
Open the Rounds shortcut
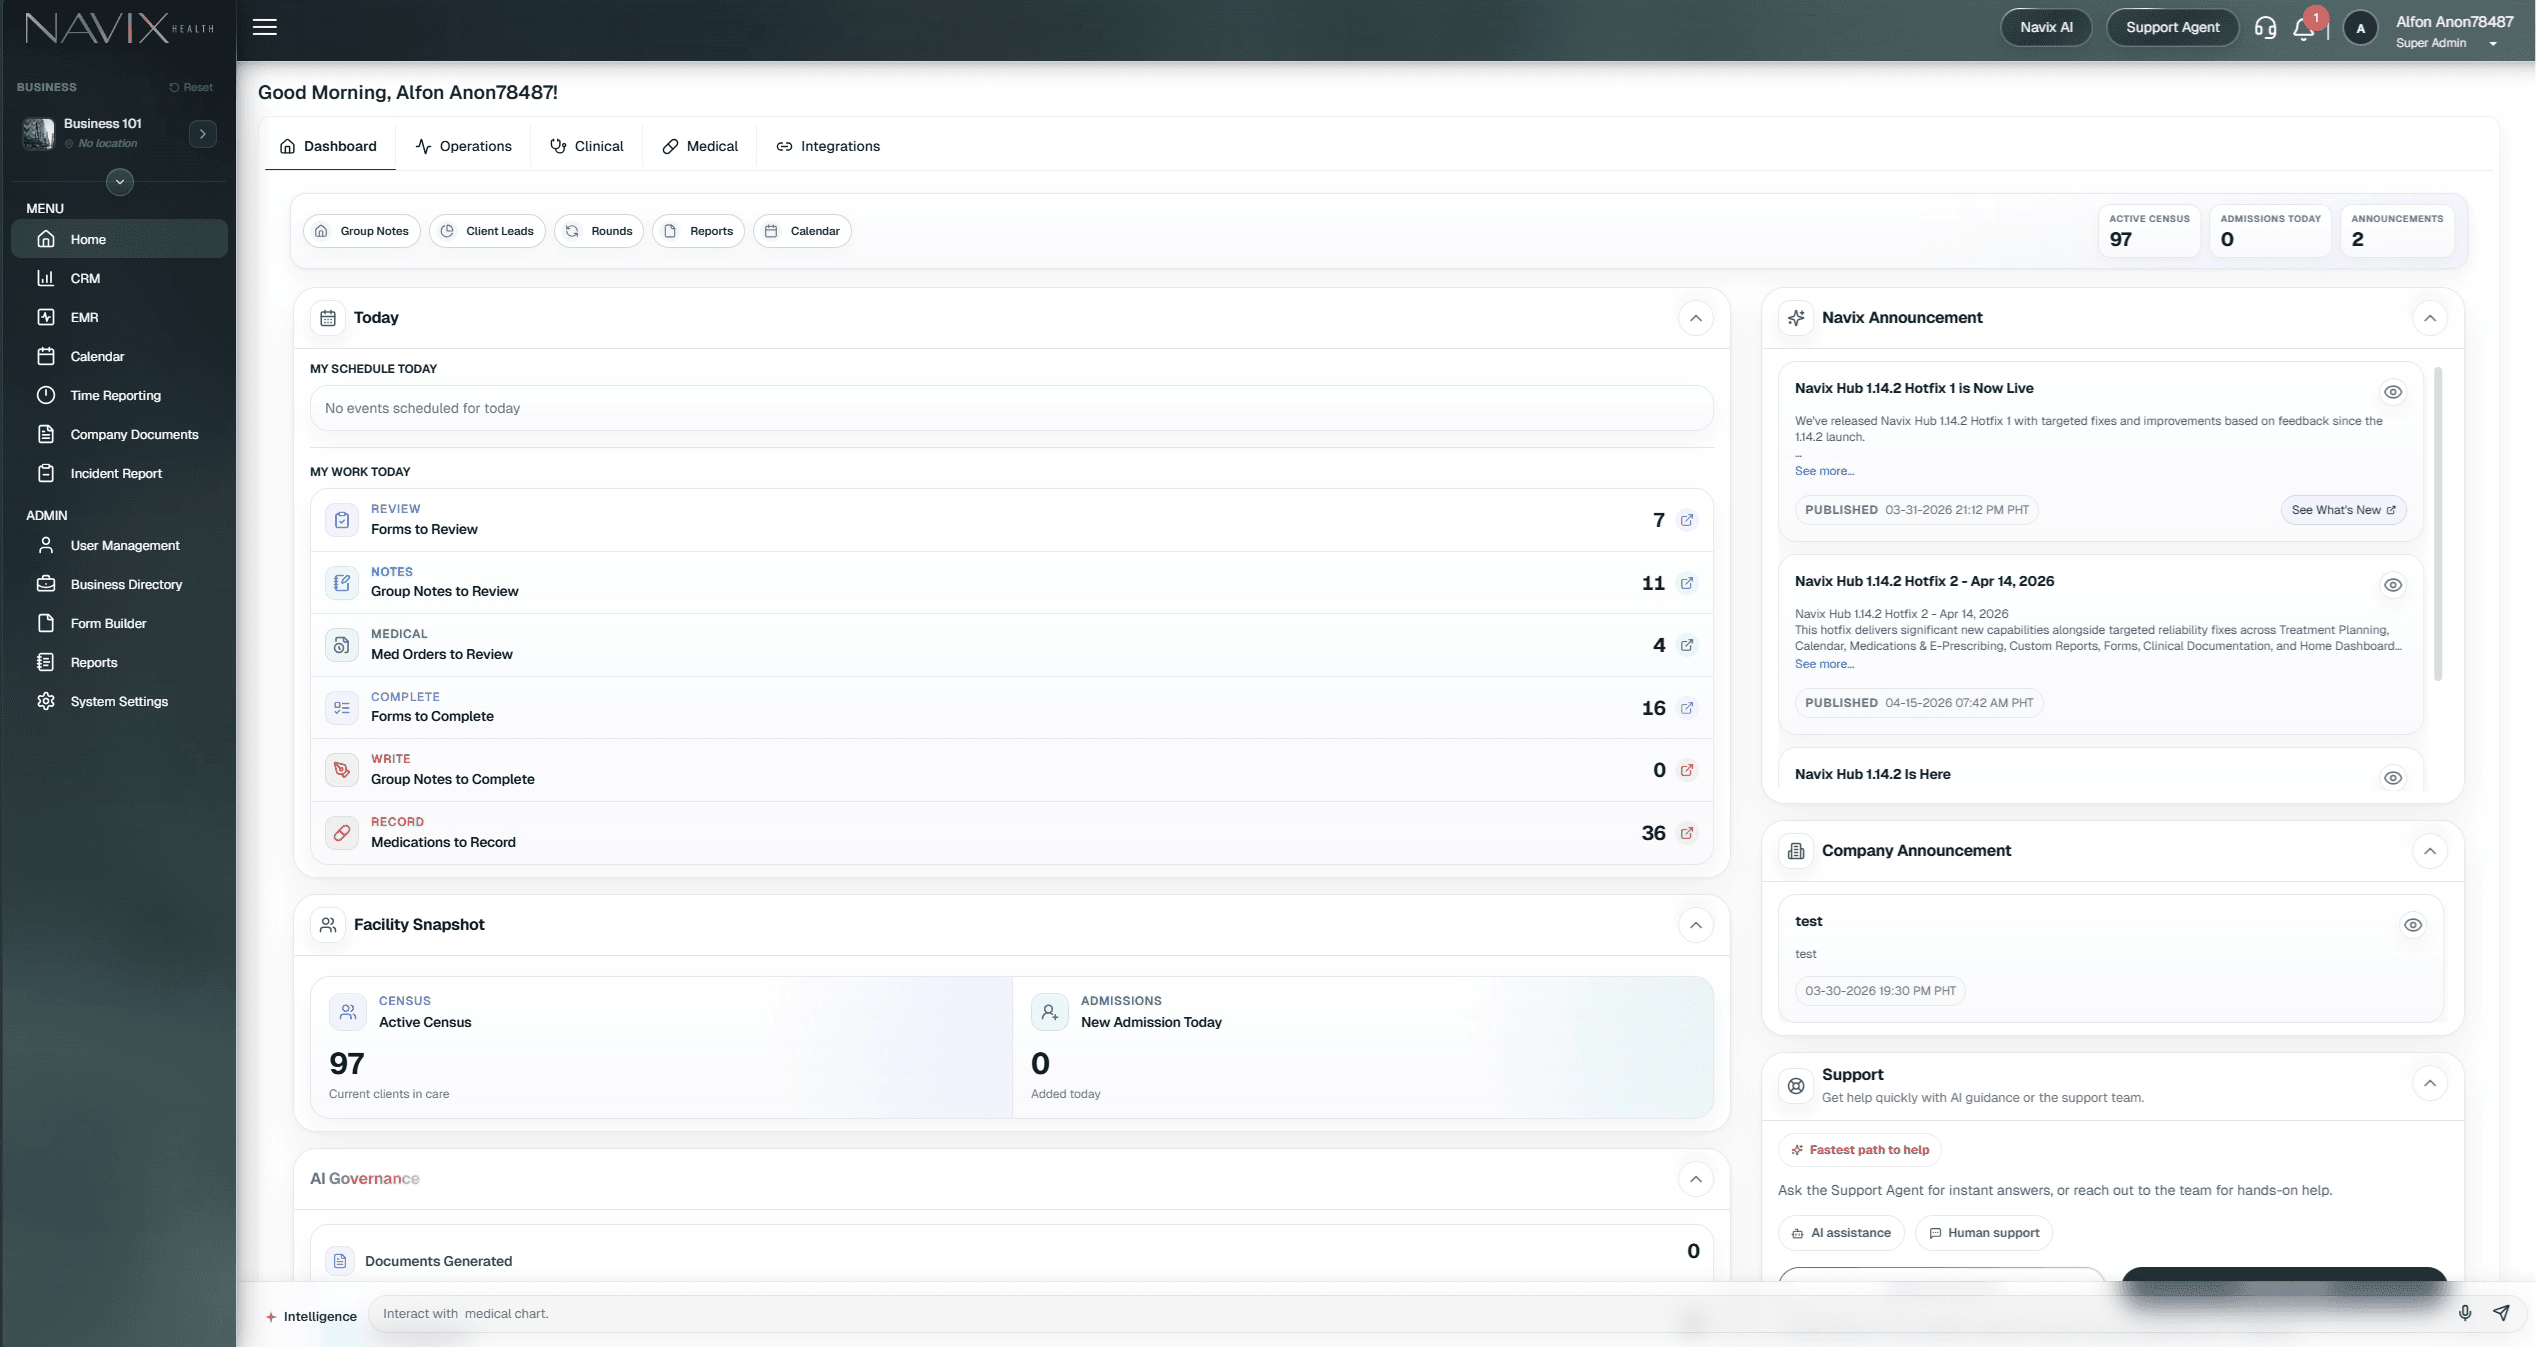(599, 231)
